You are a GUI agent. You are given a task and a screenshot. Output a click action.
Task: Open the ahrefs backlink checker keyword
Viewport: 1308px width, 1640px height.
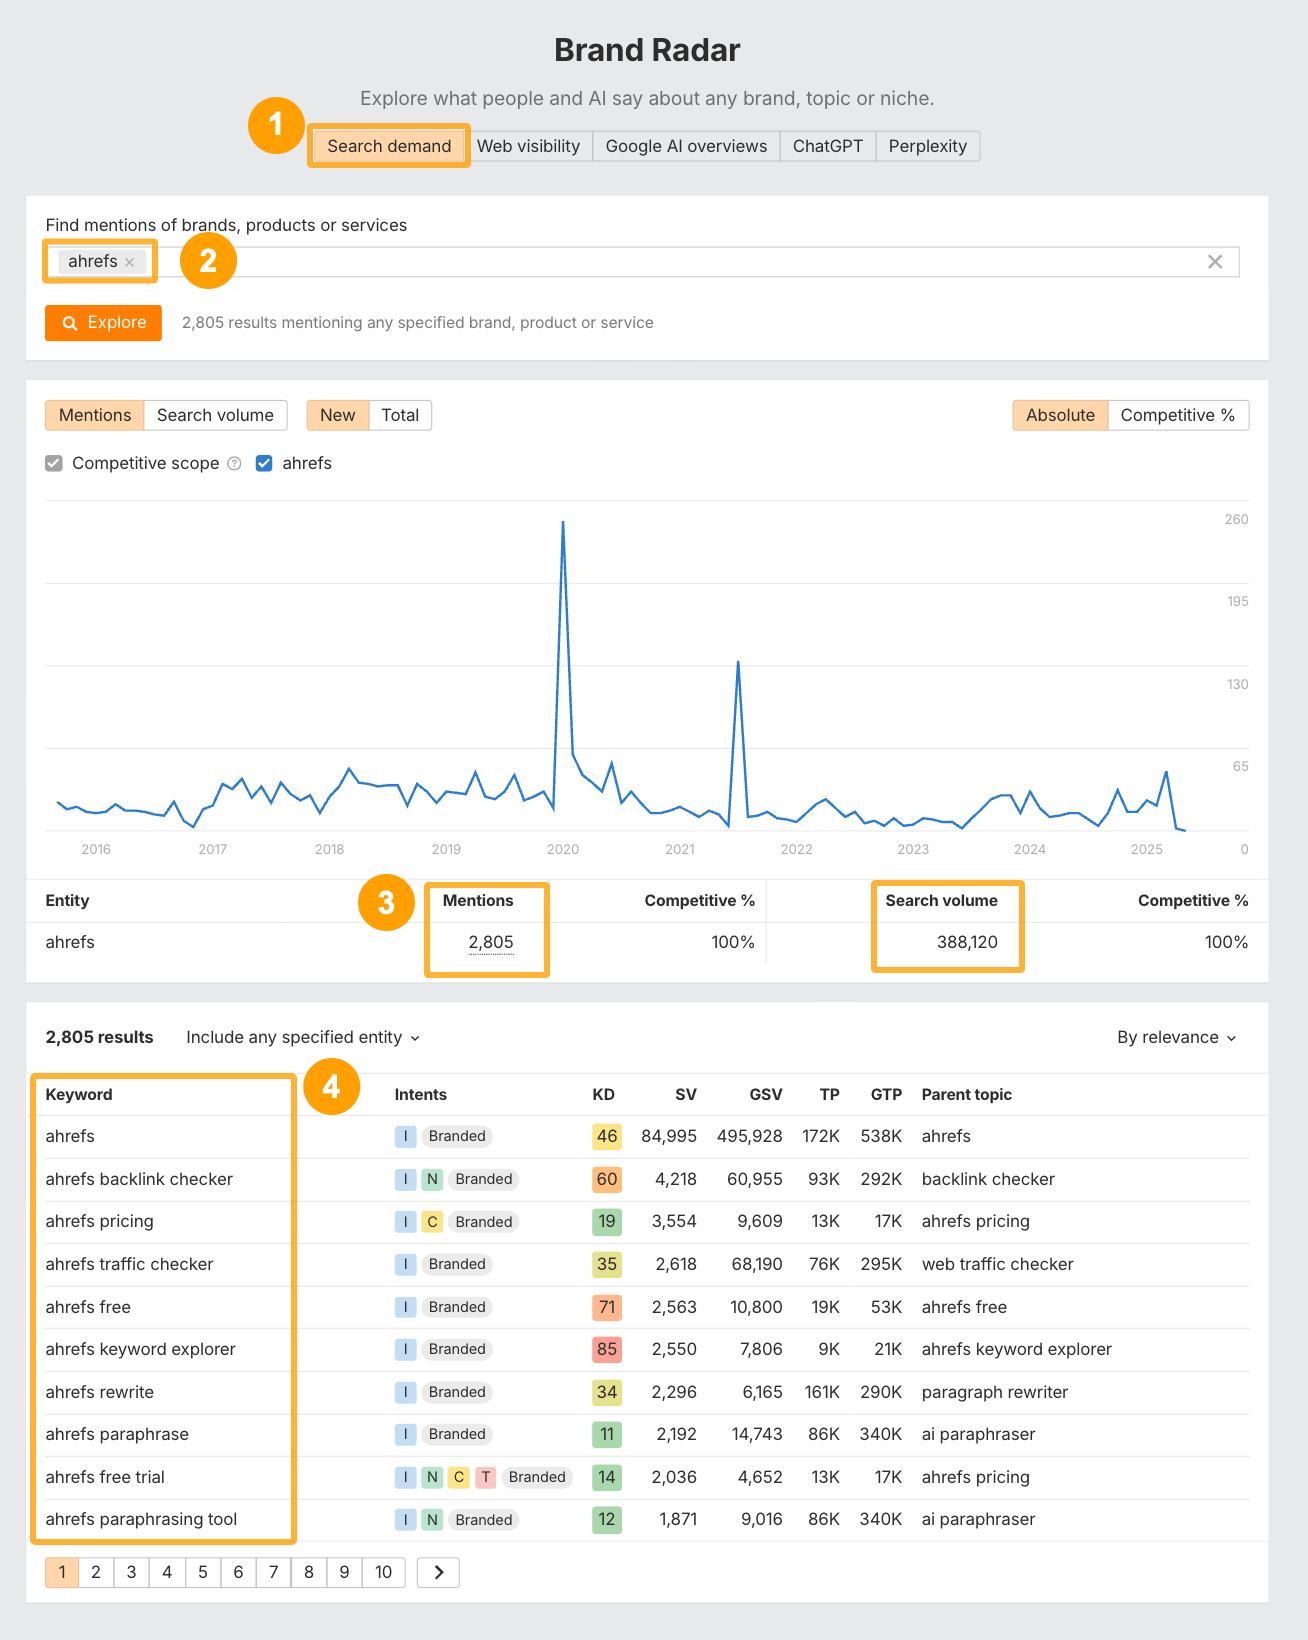point(139,1179)
